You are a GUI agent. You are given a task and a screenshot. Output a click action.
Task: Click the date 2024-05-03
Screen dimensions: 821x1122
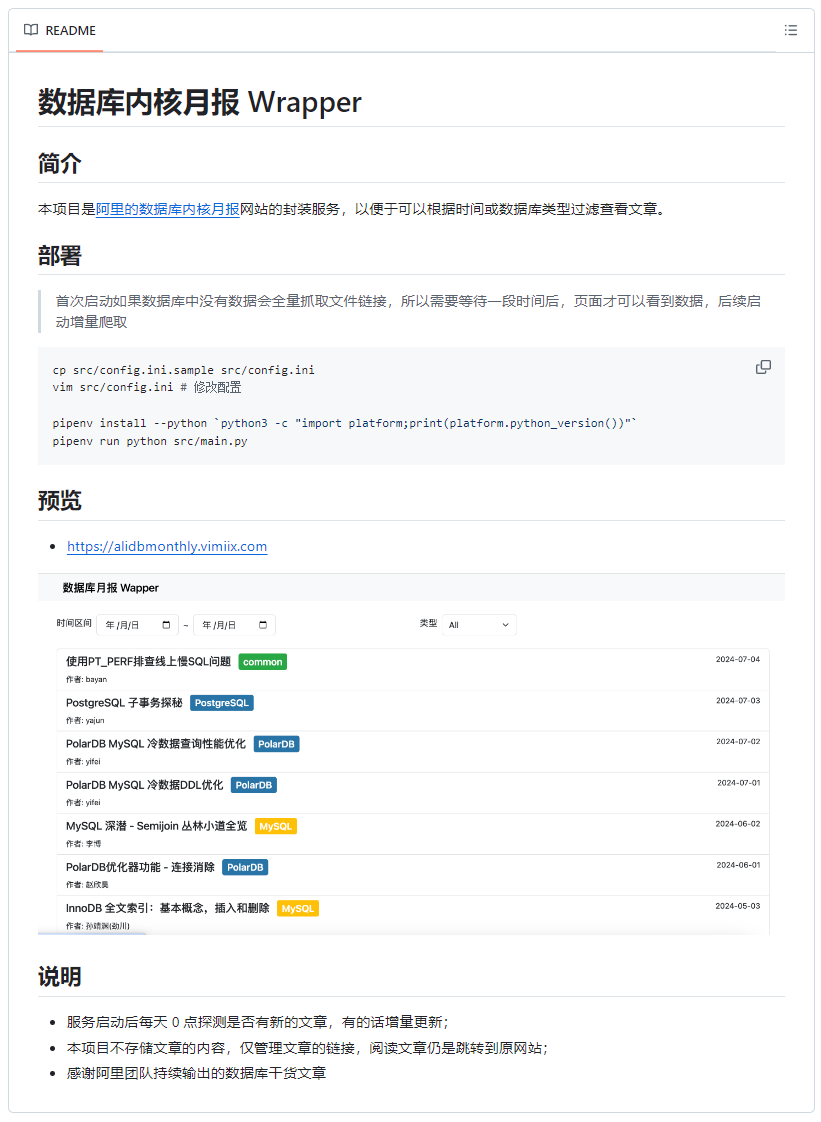pyautogui.click(x=738, y=906)
